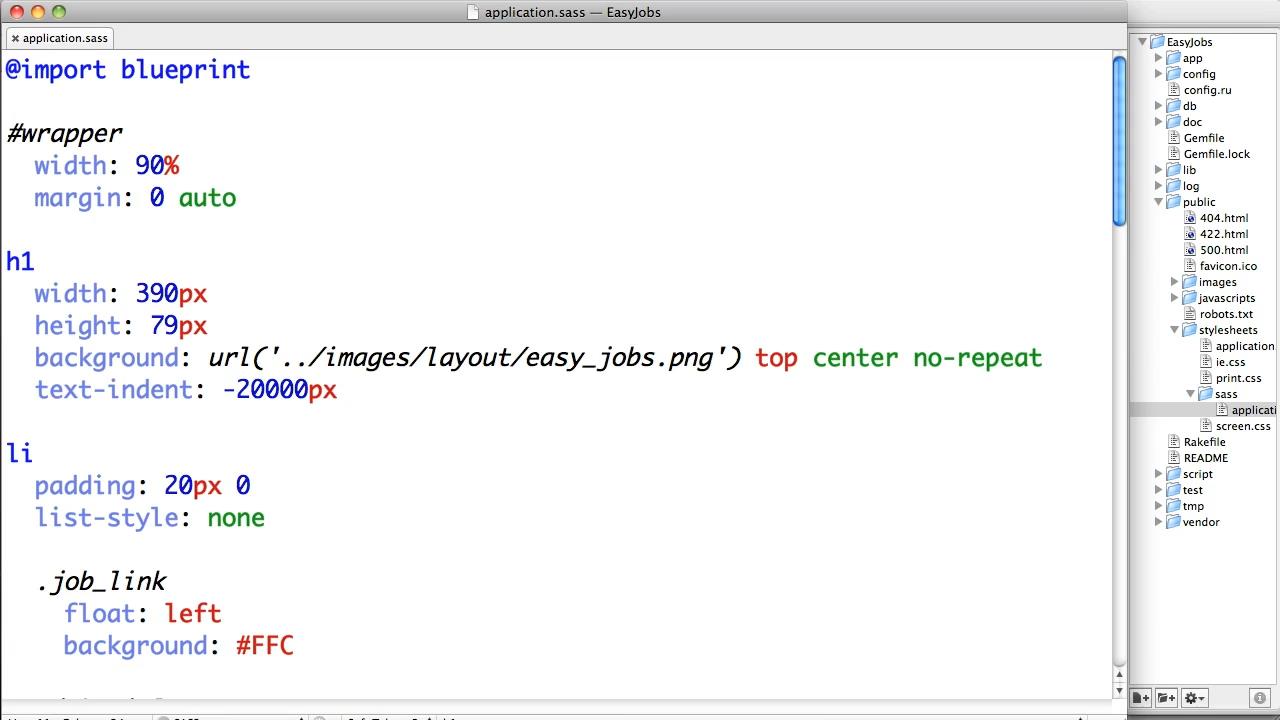1280x720 pixels.
Task: Click the print.css file icon
Action: coord(1206,378)
